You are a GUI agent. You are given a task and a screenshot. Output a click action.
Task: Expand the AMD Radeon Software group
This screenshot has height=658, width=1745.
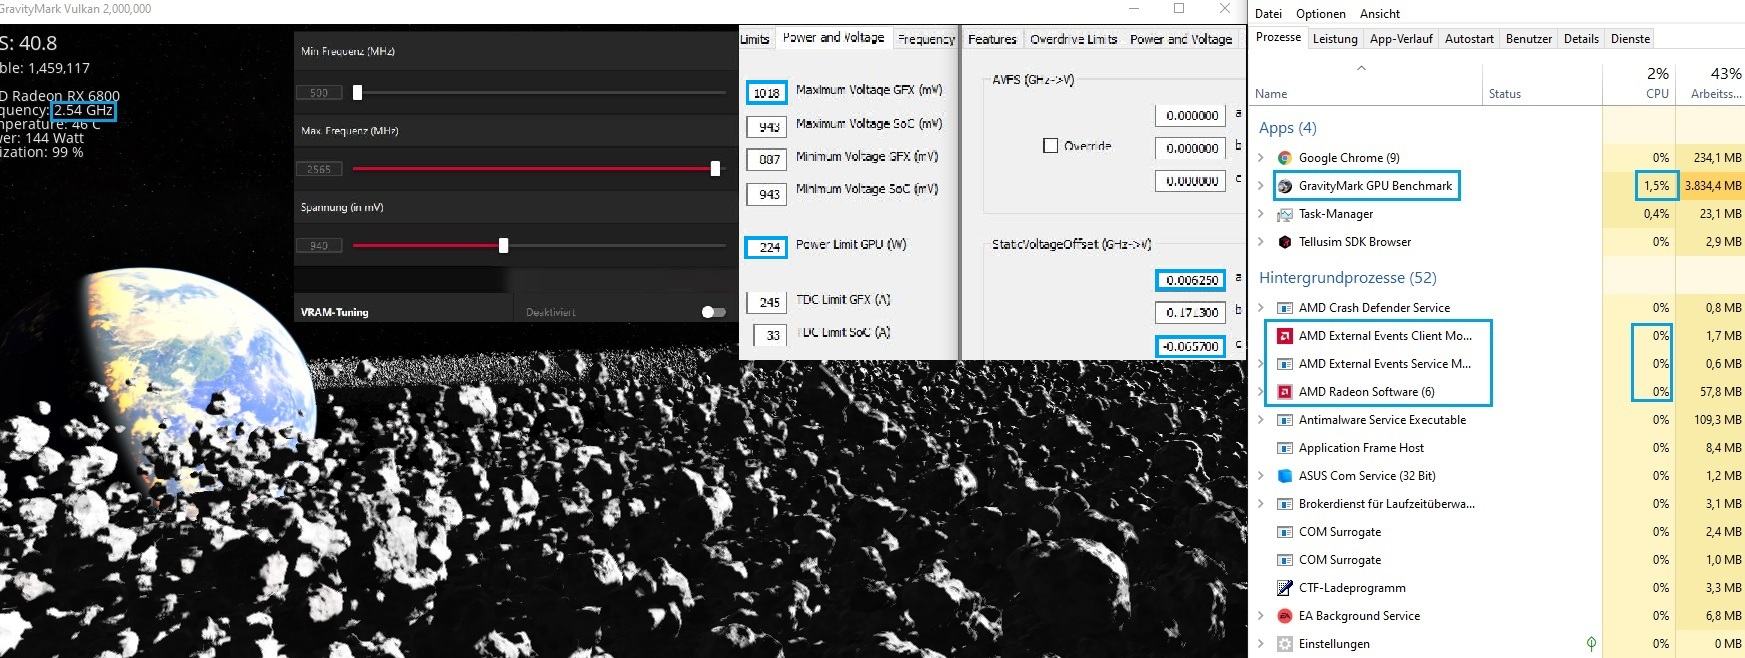pyautogui.click(x=1261, y=392)
